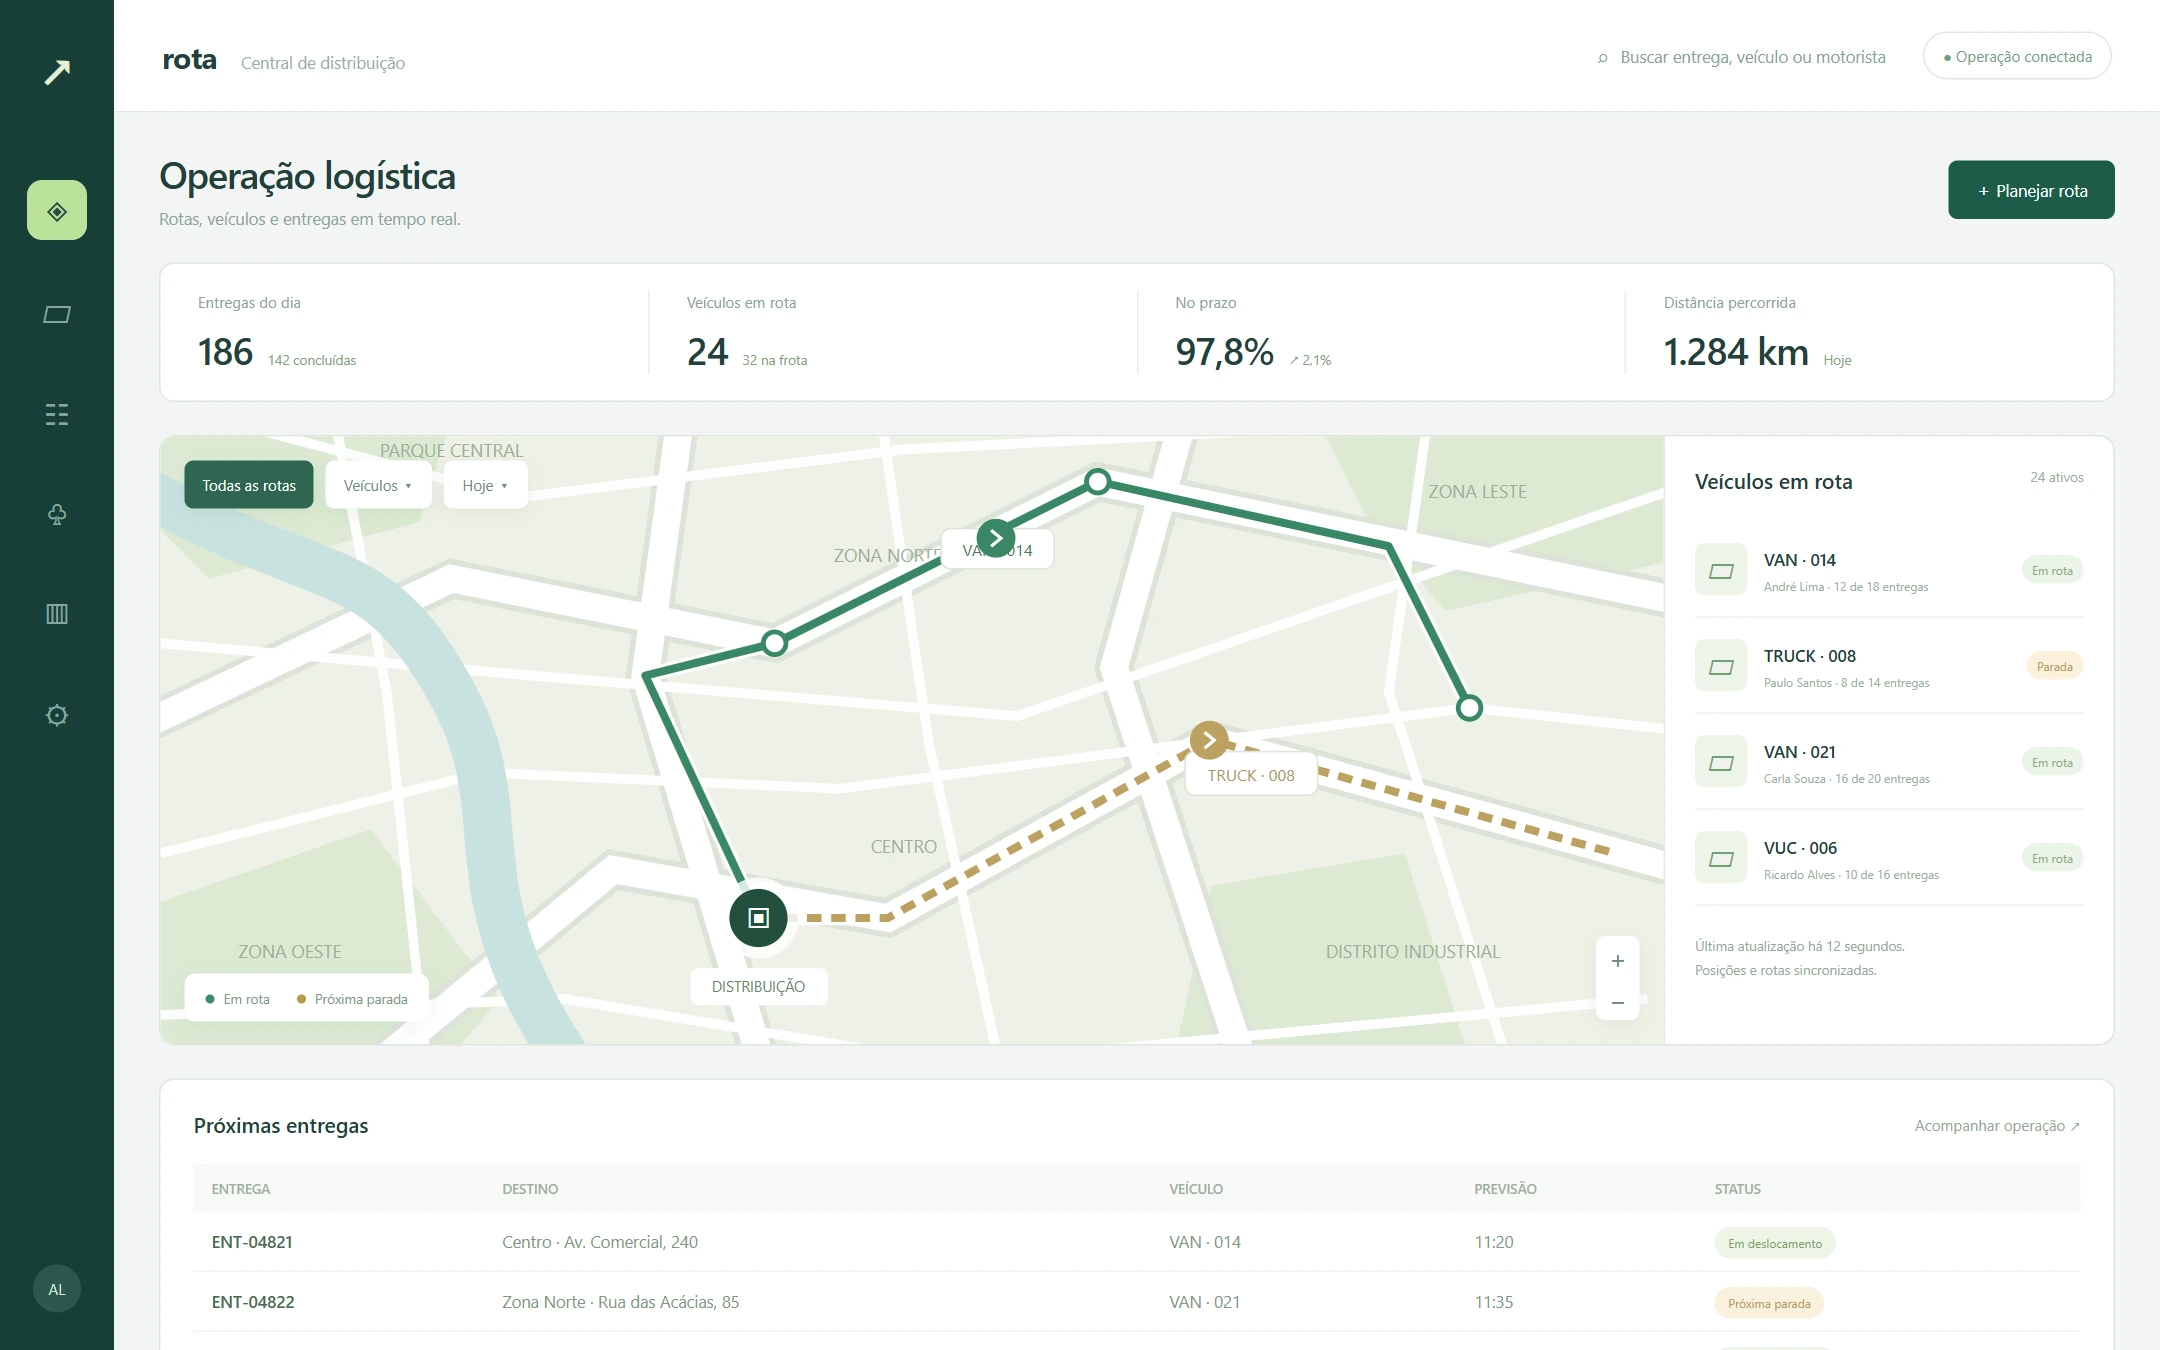
Task: Click vehicle icon beside TRUCK · 008
Action: [1721, 666]
